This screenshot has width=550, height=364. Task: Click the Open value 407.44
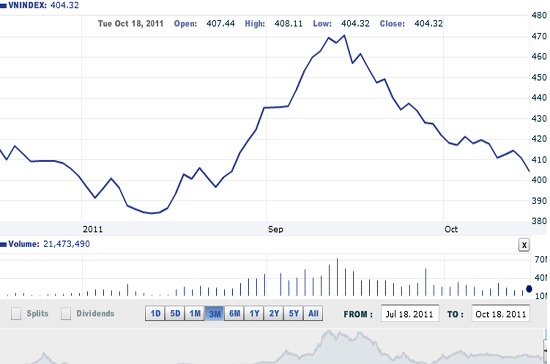220,23
